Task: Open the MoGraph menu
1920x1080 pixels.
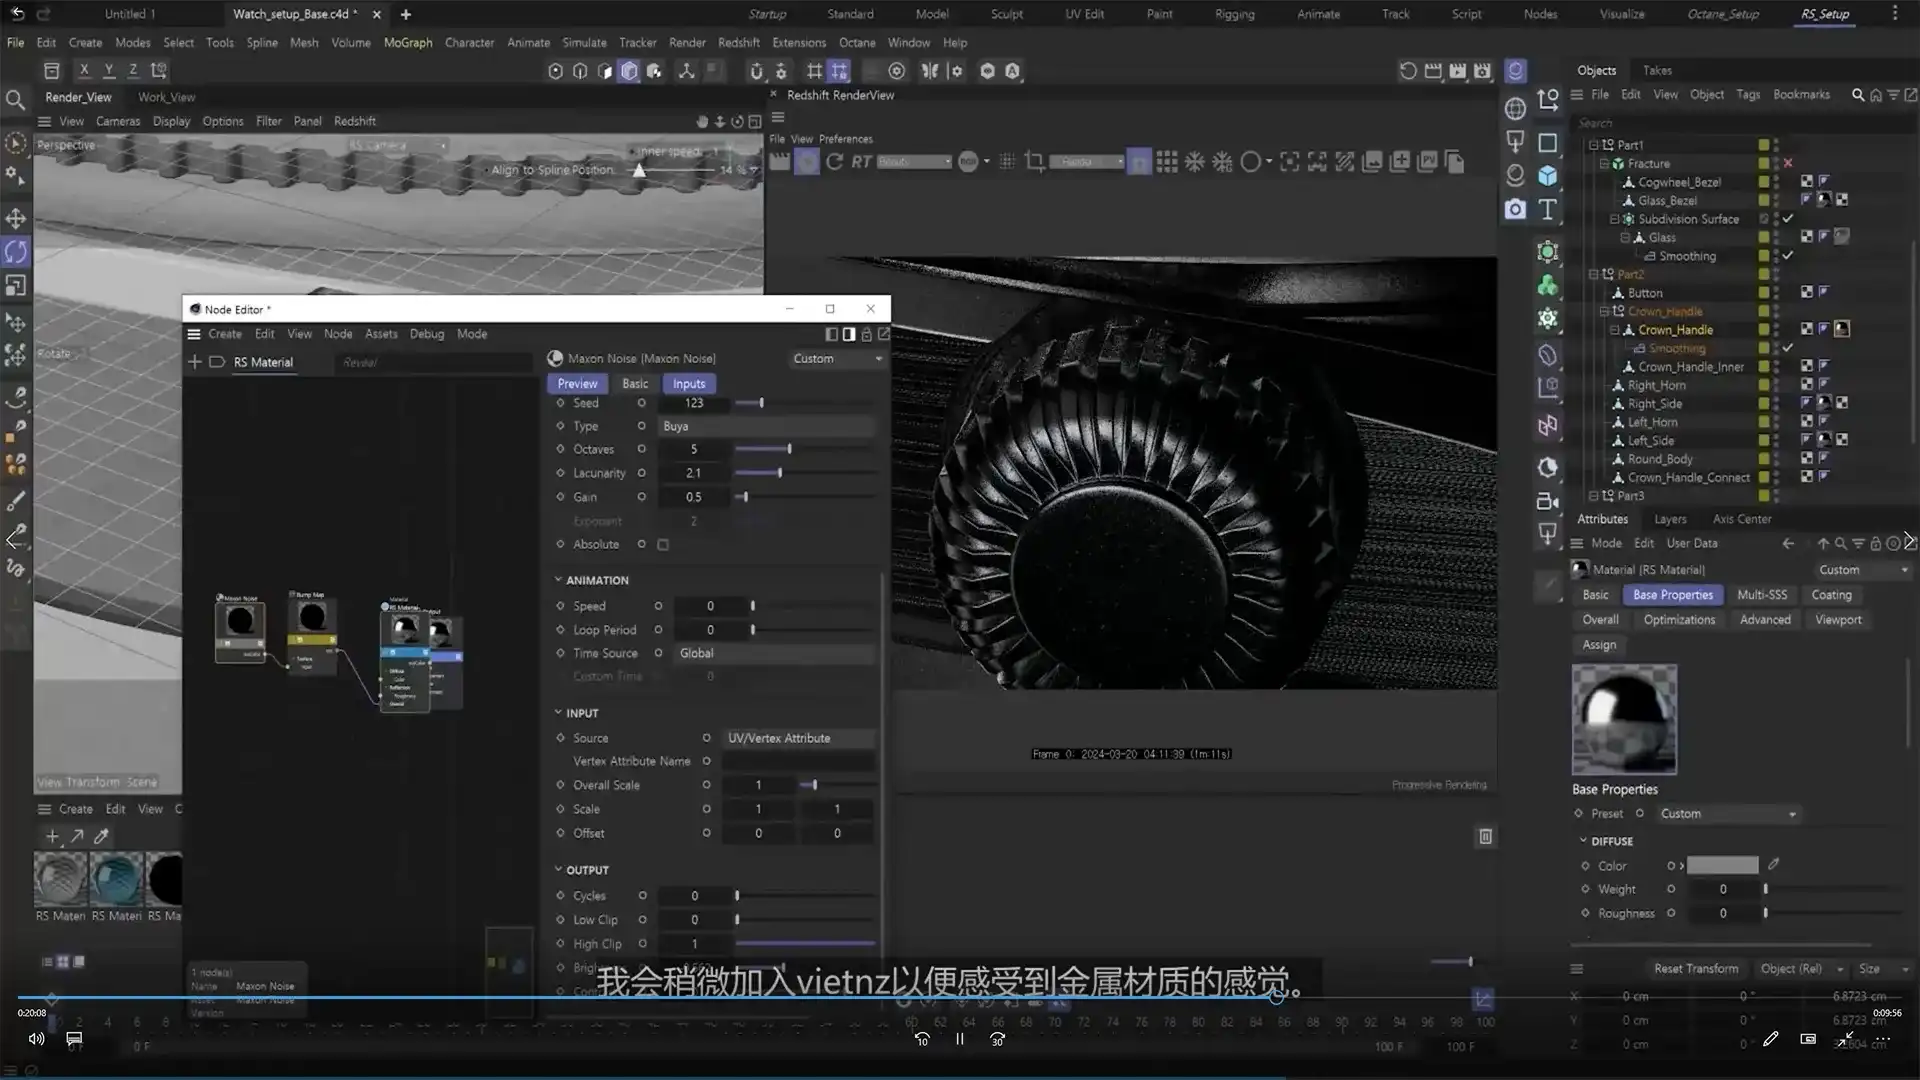Action: pyautogui.click(x=407, y=42)
